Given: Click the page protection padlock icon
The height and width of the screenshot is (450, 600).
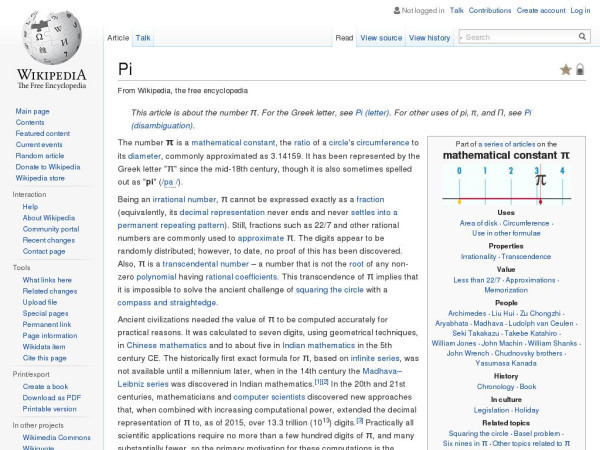Looking at the screenshot, I should point(580,69).
